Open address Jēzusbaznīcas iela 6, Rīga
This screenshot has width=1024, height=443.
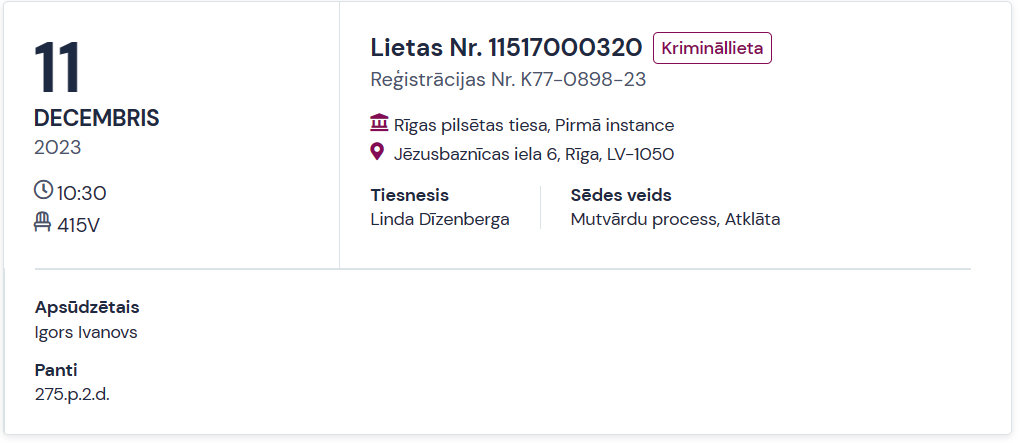pyautogui.click(x=534, y=154)
